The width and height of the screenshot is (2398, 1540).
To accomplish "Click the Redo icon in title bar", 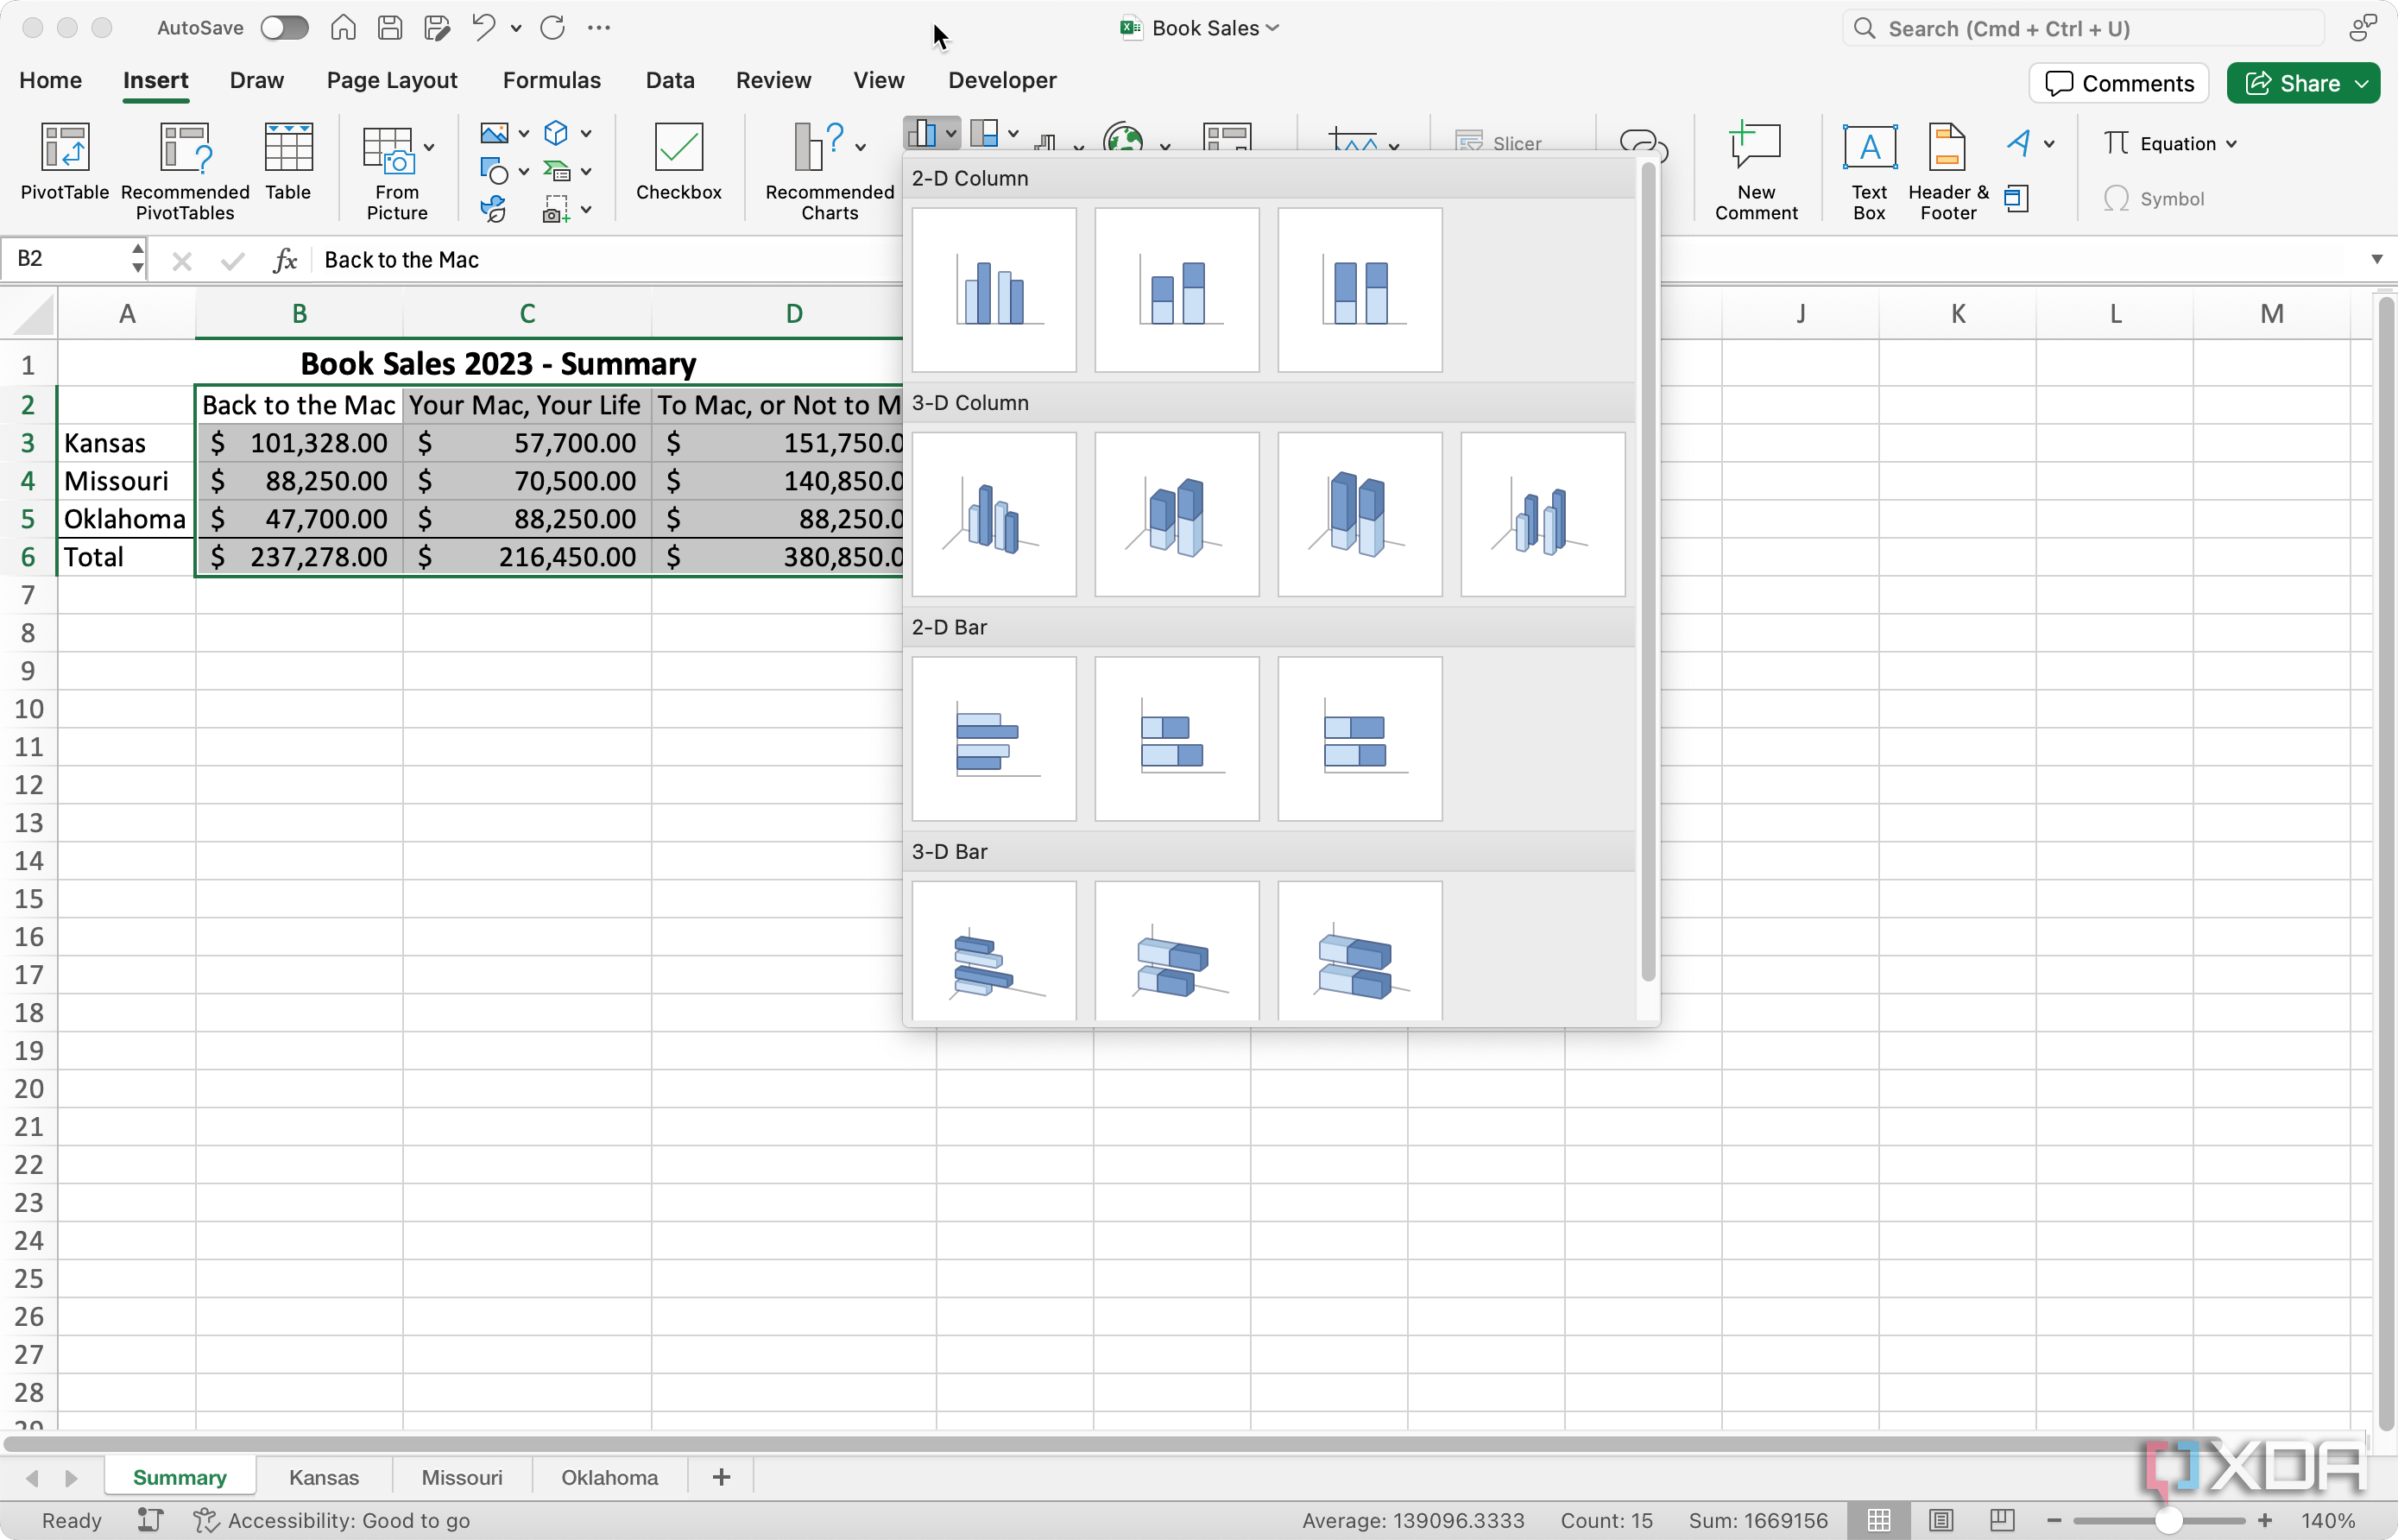I will 552,28.
